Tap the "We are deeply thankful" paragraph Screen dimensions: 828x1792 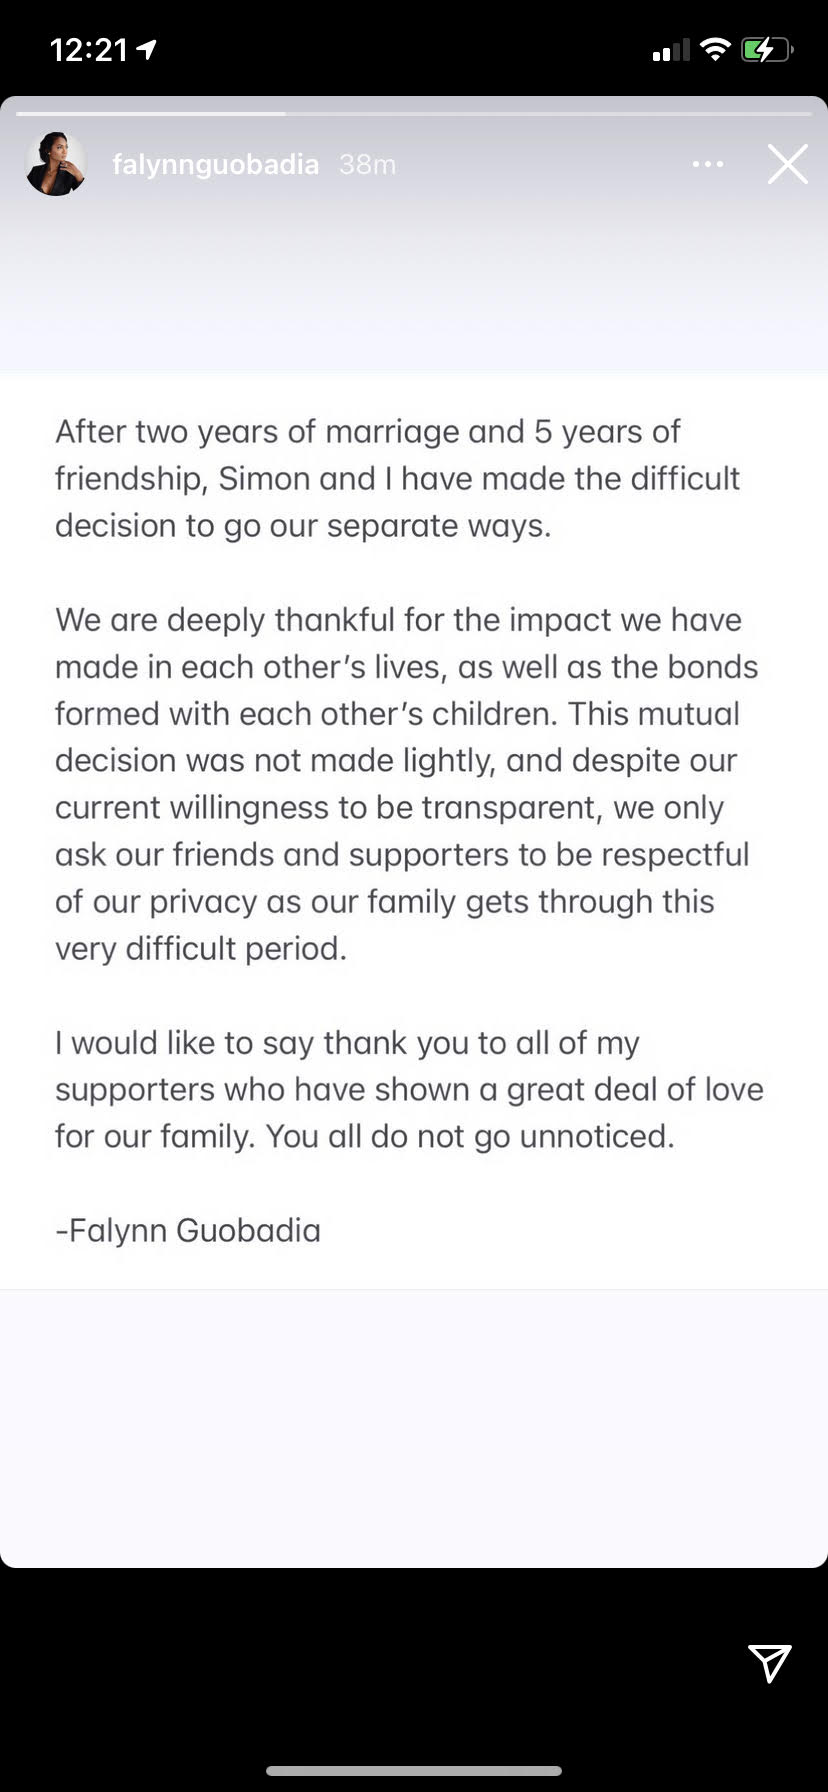point(407,784)
